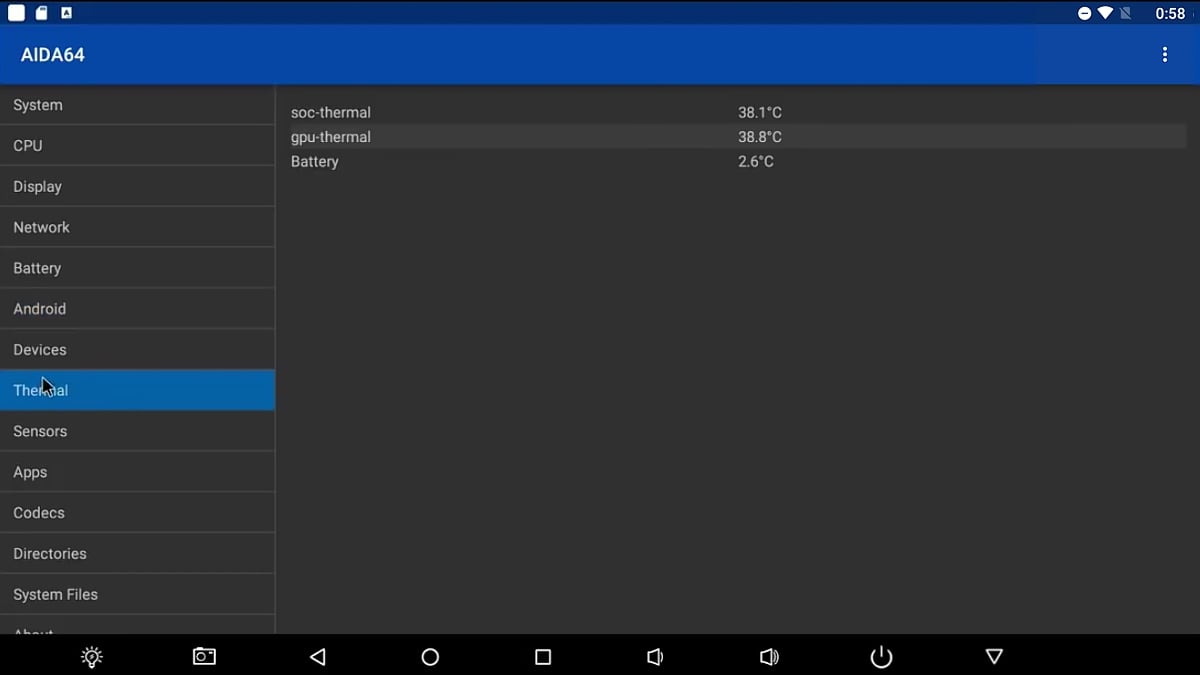Select the screenshot camera icon
The height and width of the screenshot is (675, 1200).
click(204, 656)
